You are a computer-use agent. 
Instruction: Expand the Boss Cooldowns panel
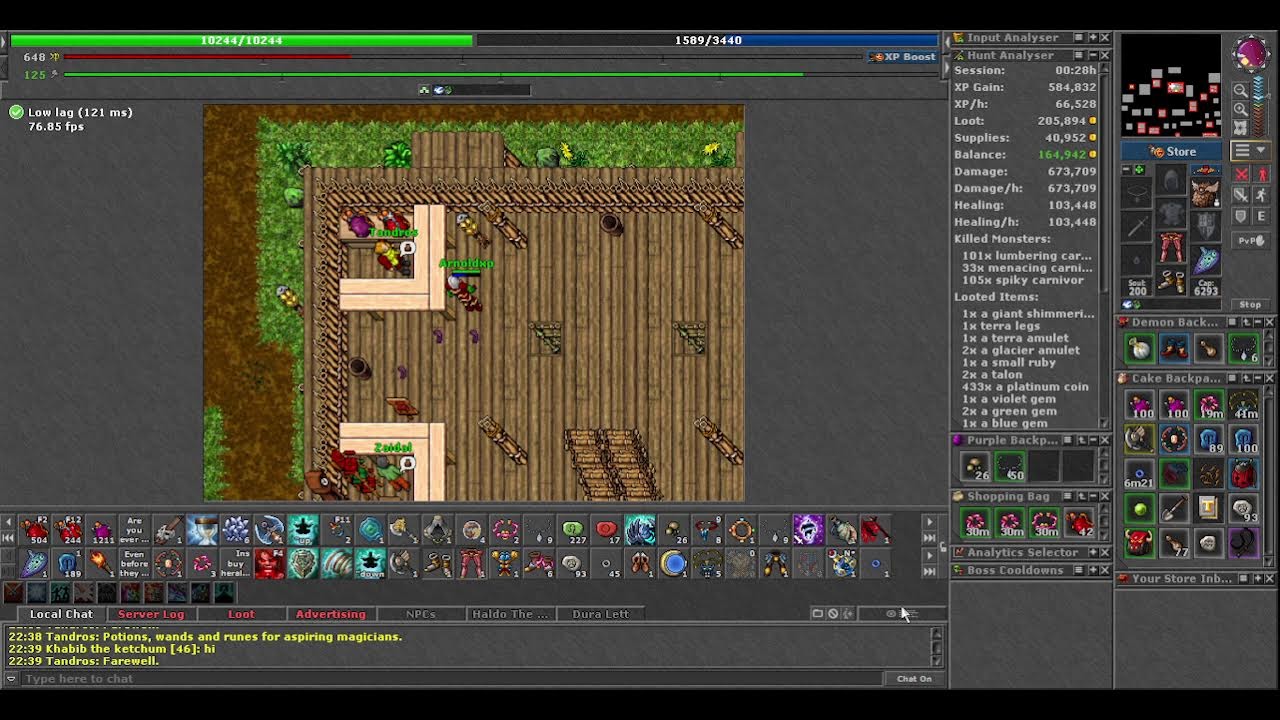(1092, 570)
